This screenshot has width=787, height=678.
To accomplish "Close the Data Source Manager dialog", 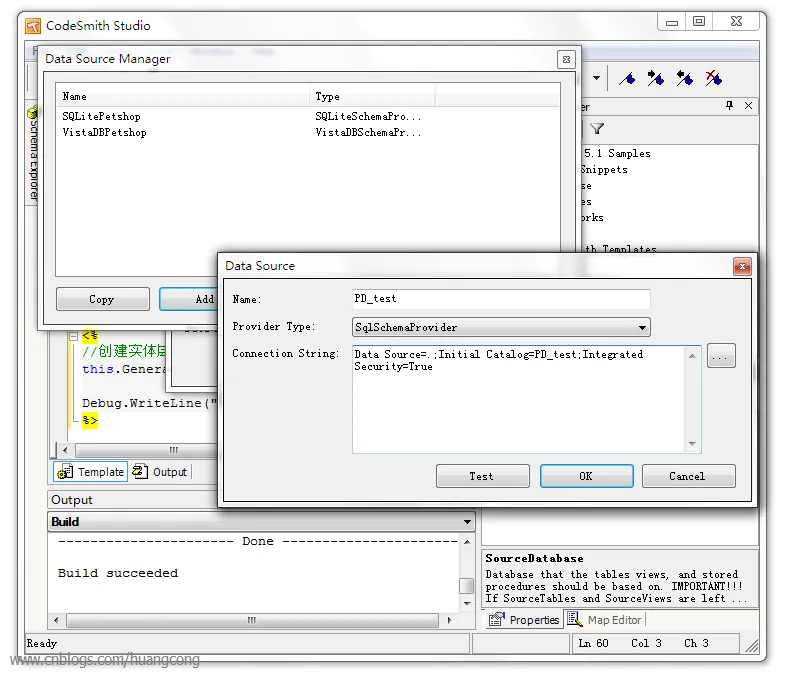I will click(x=566, y=59).
